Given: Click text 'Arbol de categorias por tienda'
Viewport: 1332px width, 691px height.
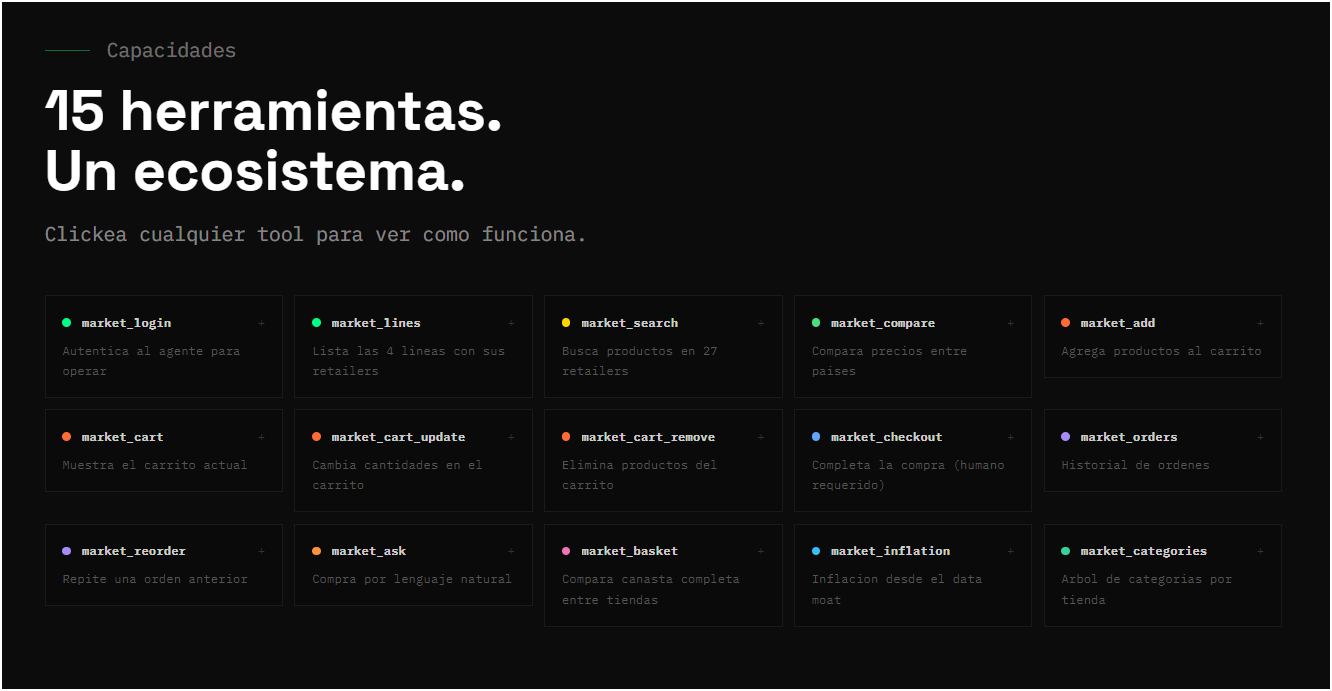Looking at the screenshot, I should [x=1147, y=589].
